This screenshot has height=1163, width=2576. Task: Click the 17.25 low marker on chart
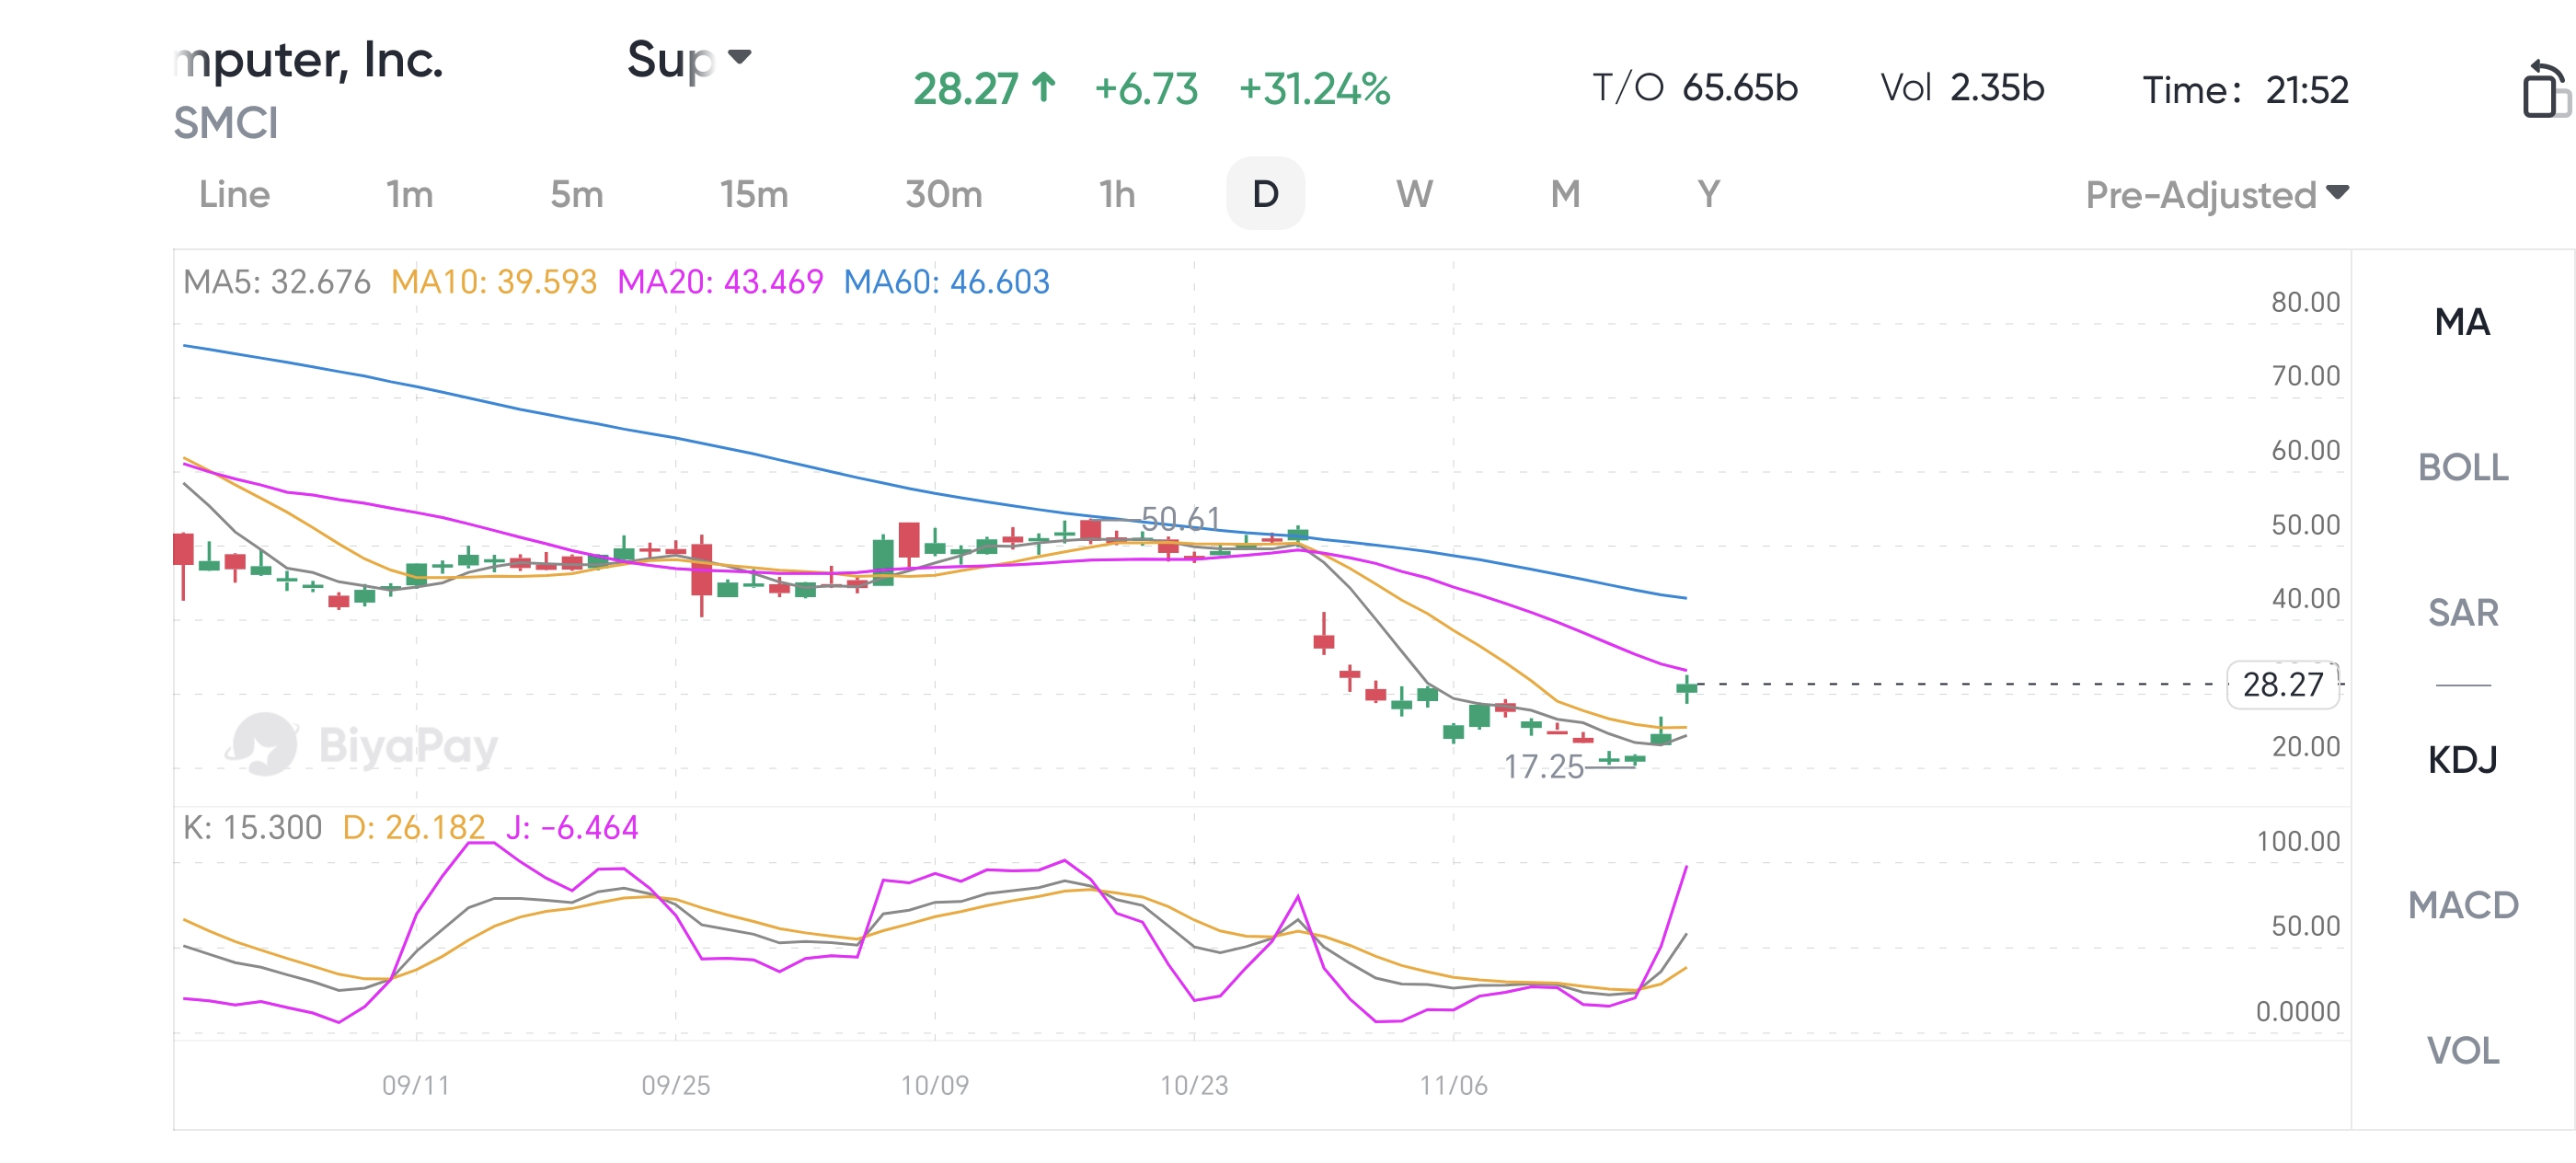coord(1544,767)
